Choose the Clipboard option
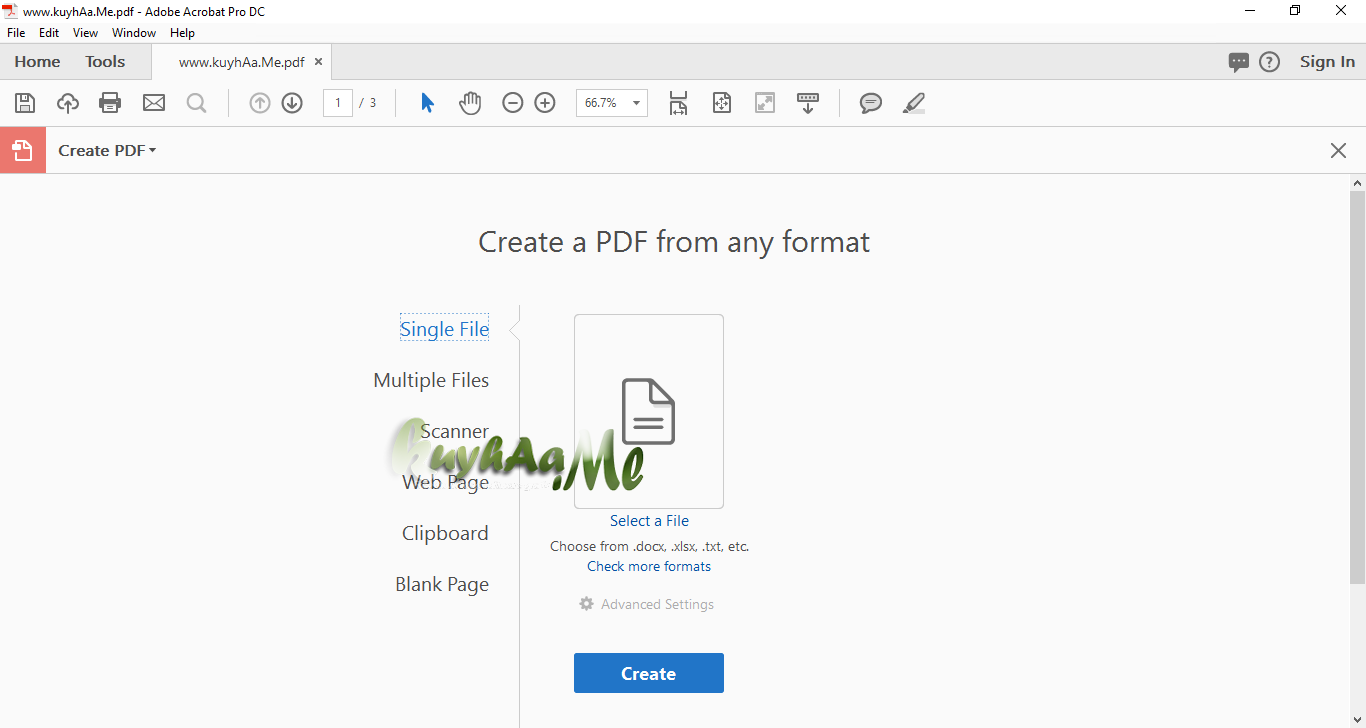1366x728 pixels. tap(445, 533)
